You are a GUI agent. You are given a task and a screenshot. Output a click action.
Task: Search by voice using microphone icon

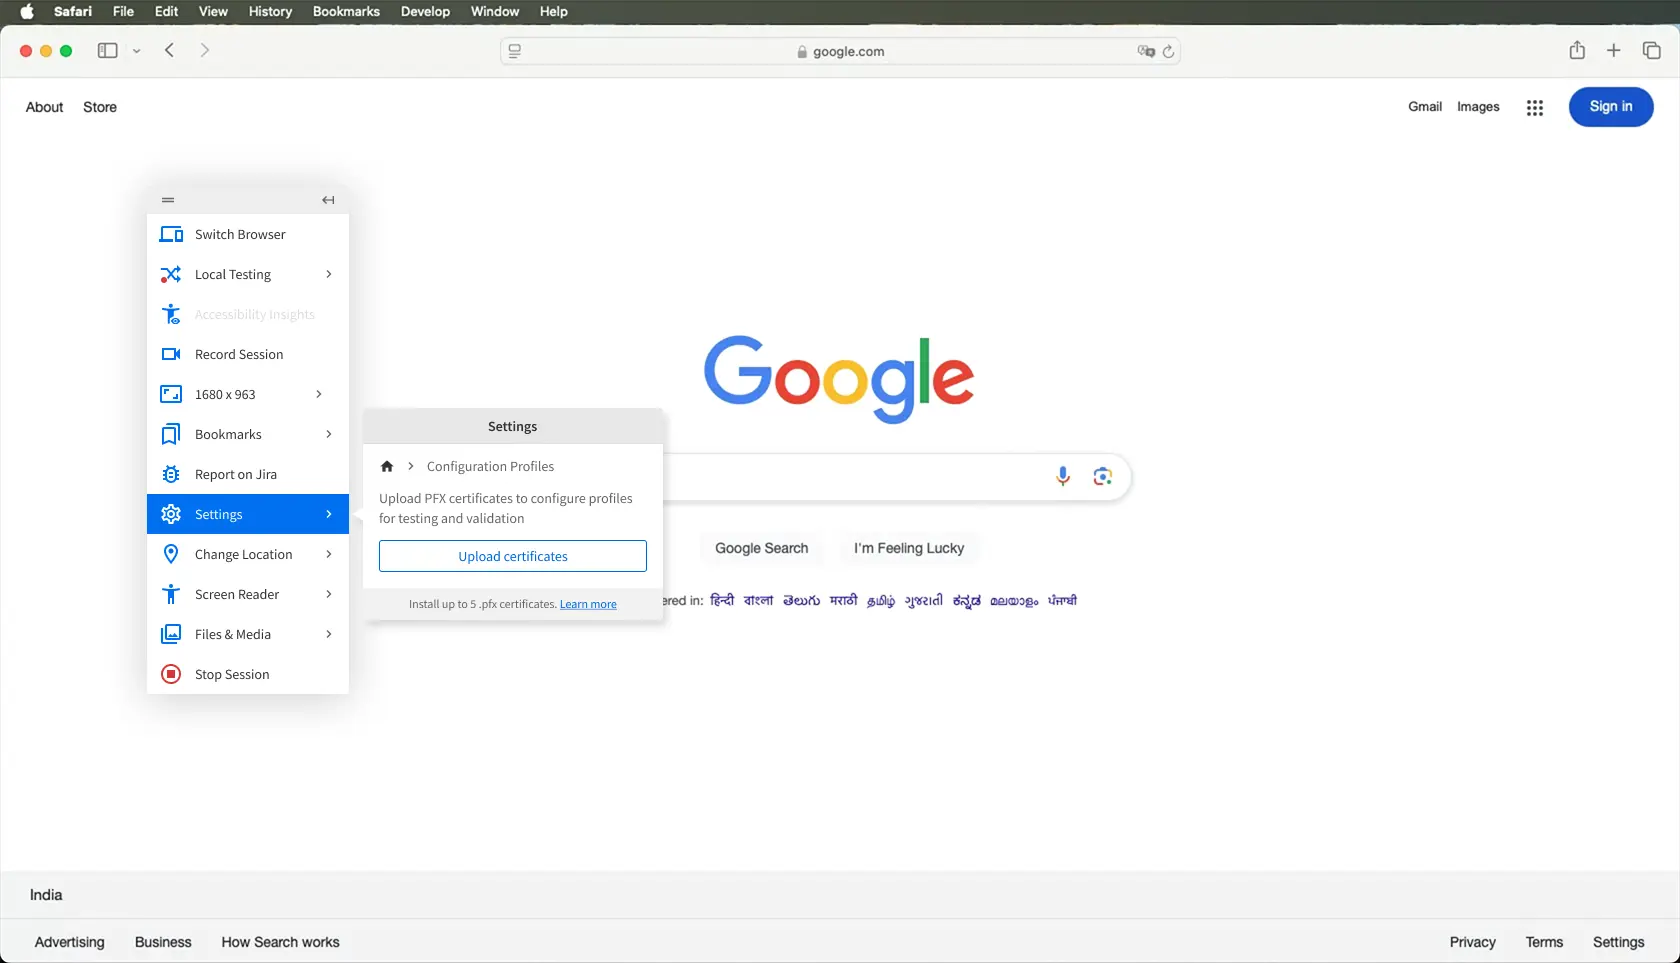click(1063, 476)
